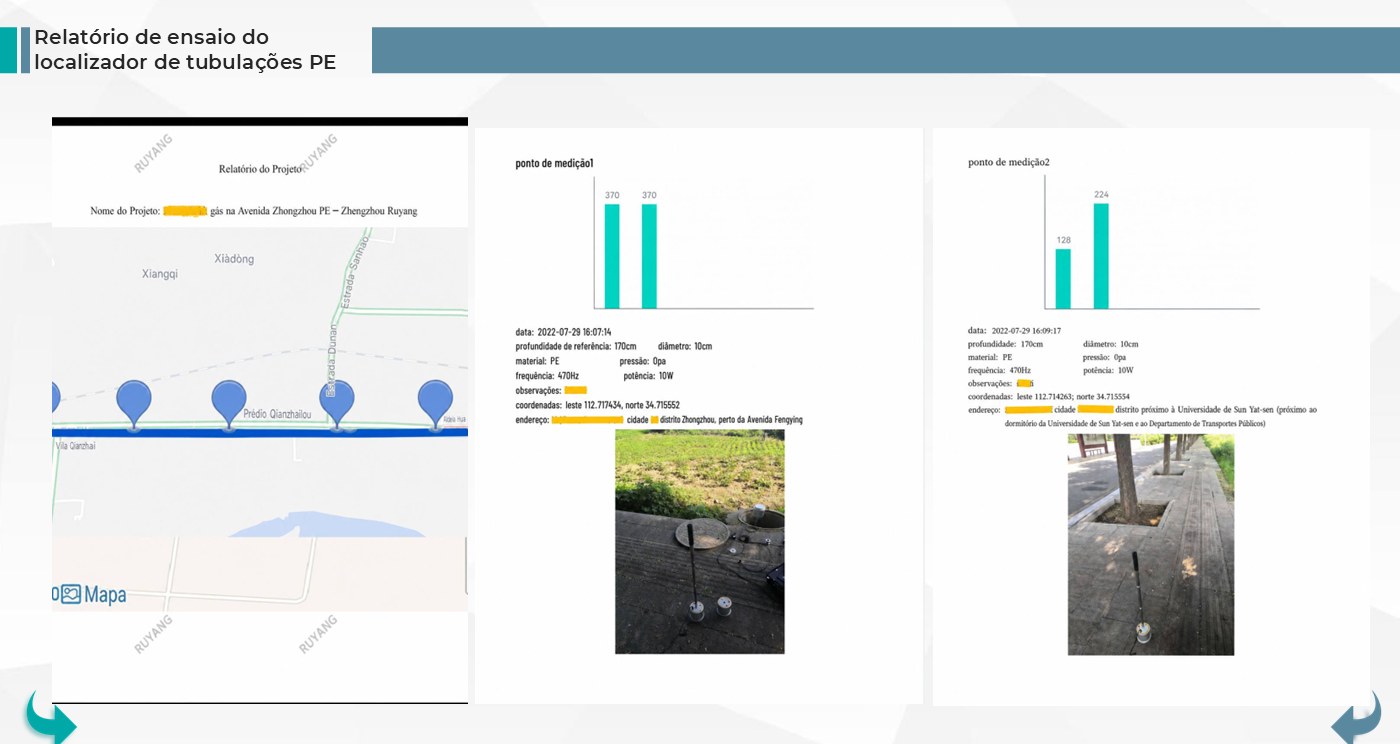Click the 128 bar in second chart
The width and height of the screenshot is (1400, 744).
click(x=1063, y=279)
